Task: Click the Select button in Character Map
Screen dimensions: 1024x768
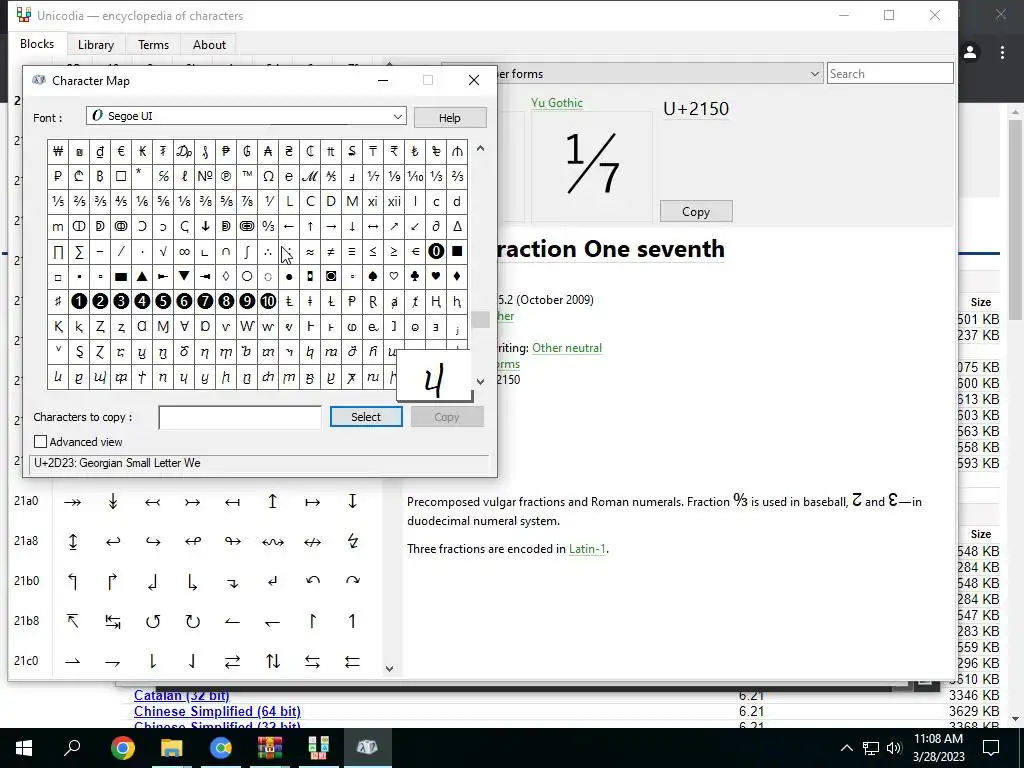Action: point(366,417)
